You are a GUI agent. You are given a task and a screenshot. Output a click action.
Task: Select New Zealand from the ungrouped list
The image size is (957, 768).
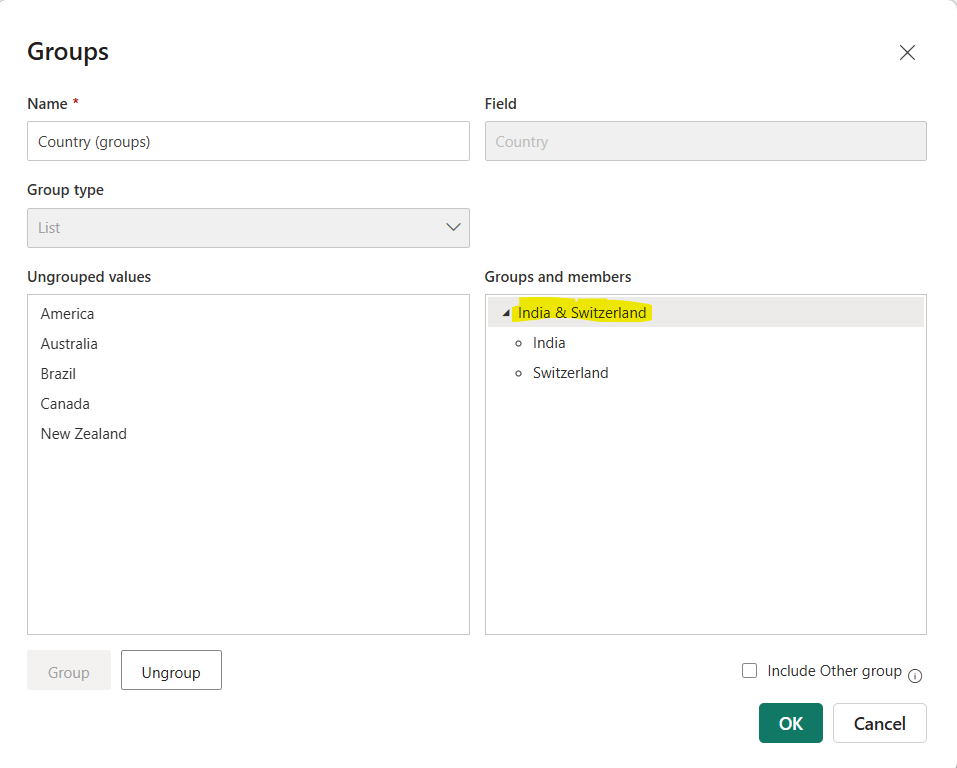tap(83, 433)
